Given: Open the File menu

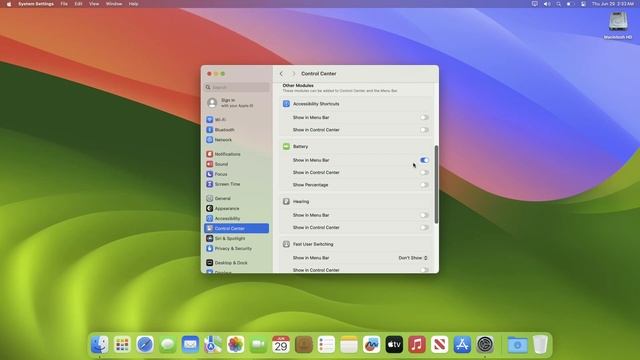Looking at the screenshot, I should (64, 4).
